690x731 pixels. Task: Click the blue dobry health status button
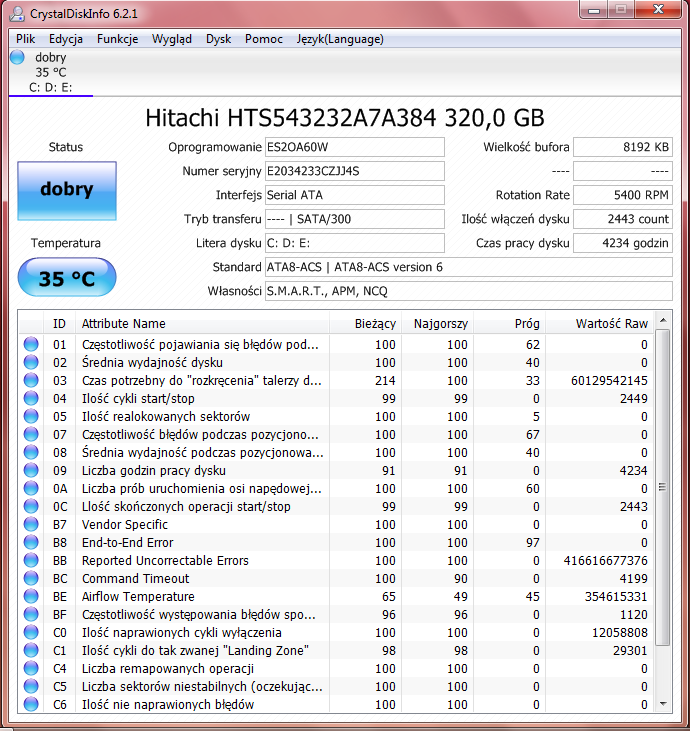click(x=67, y=191)
